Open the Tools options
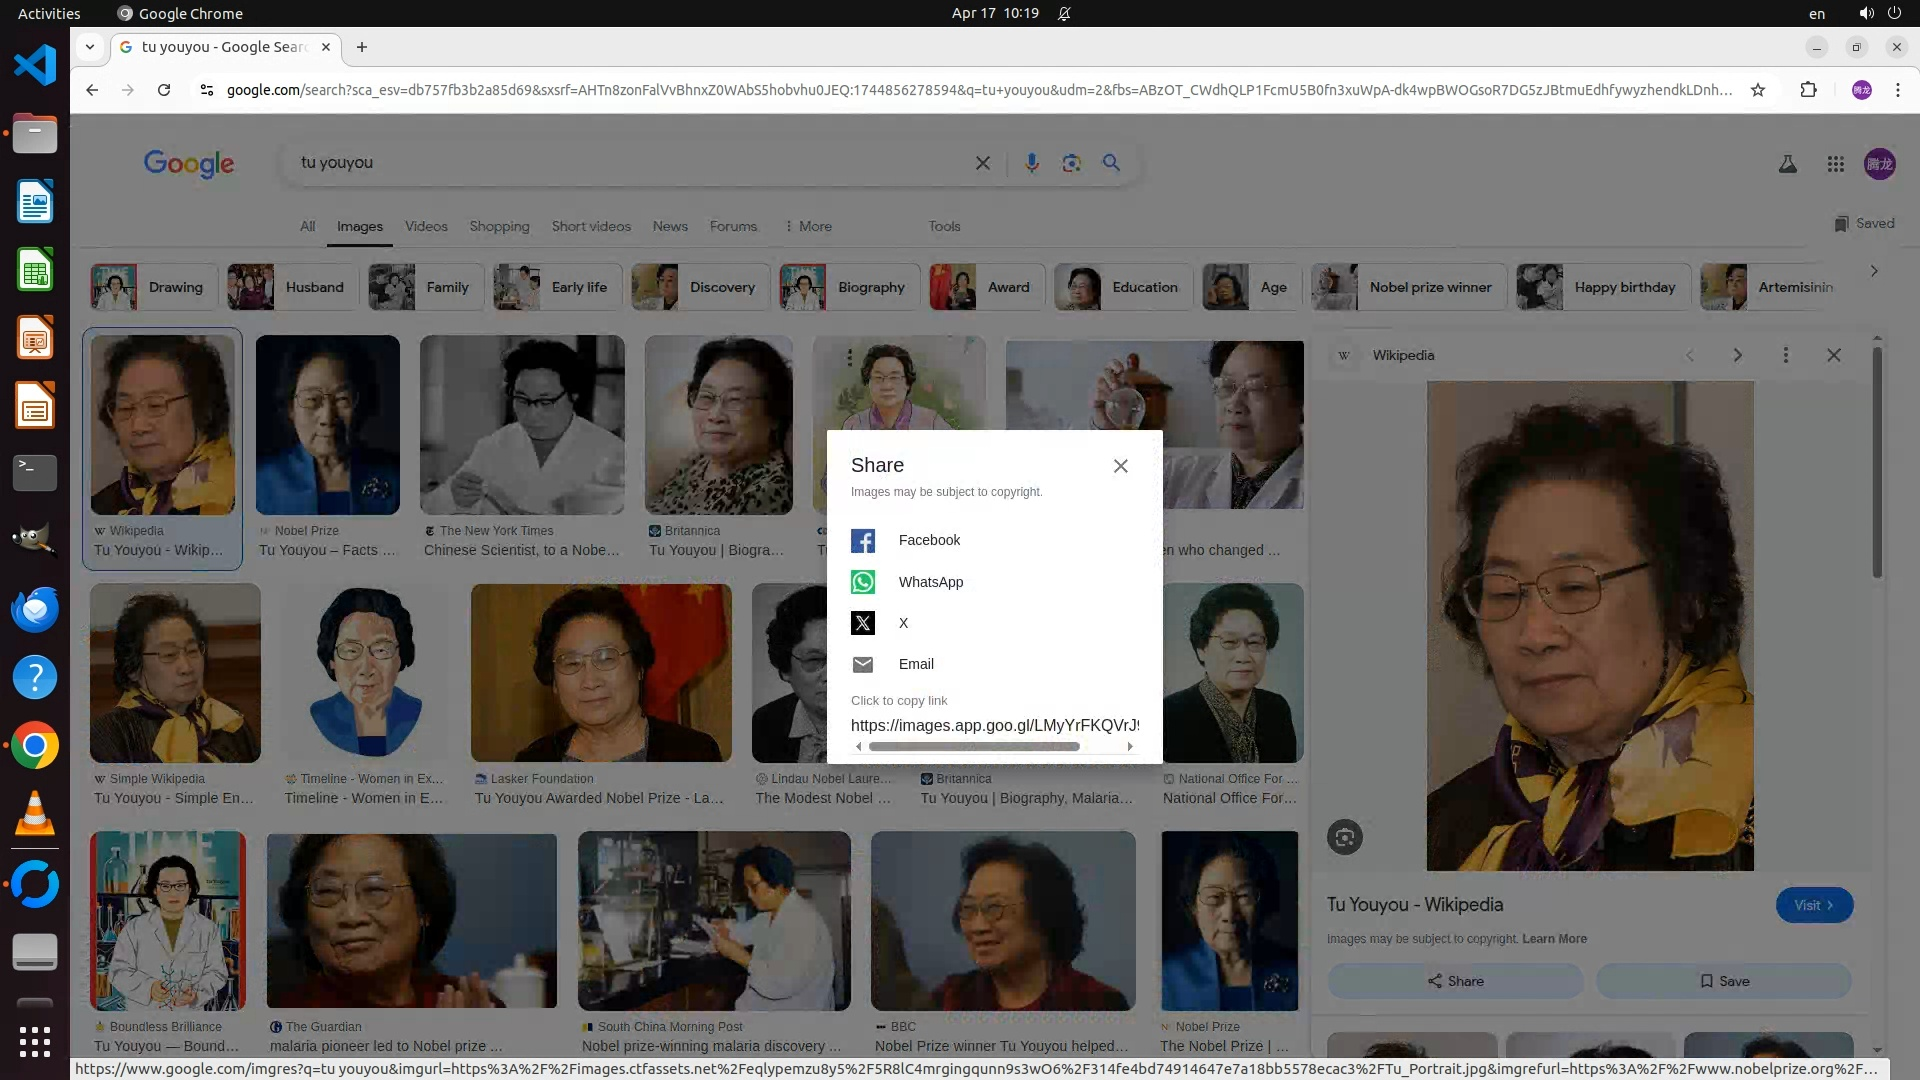 (x=943, y=227)
